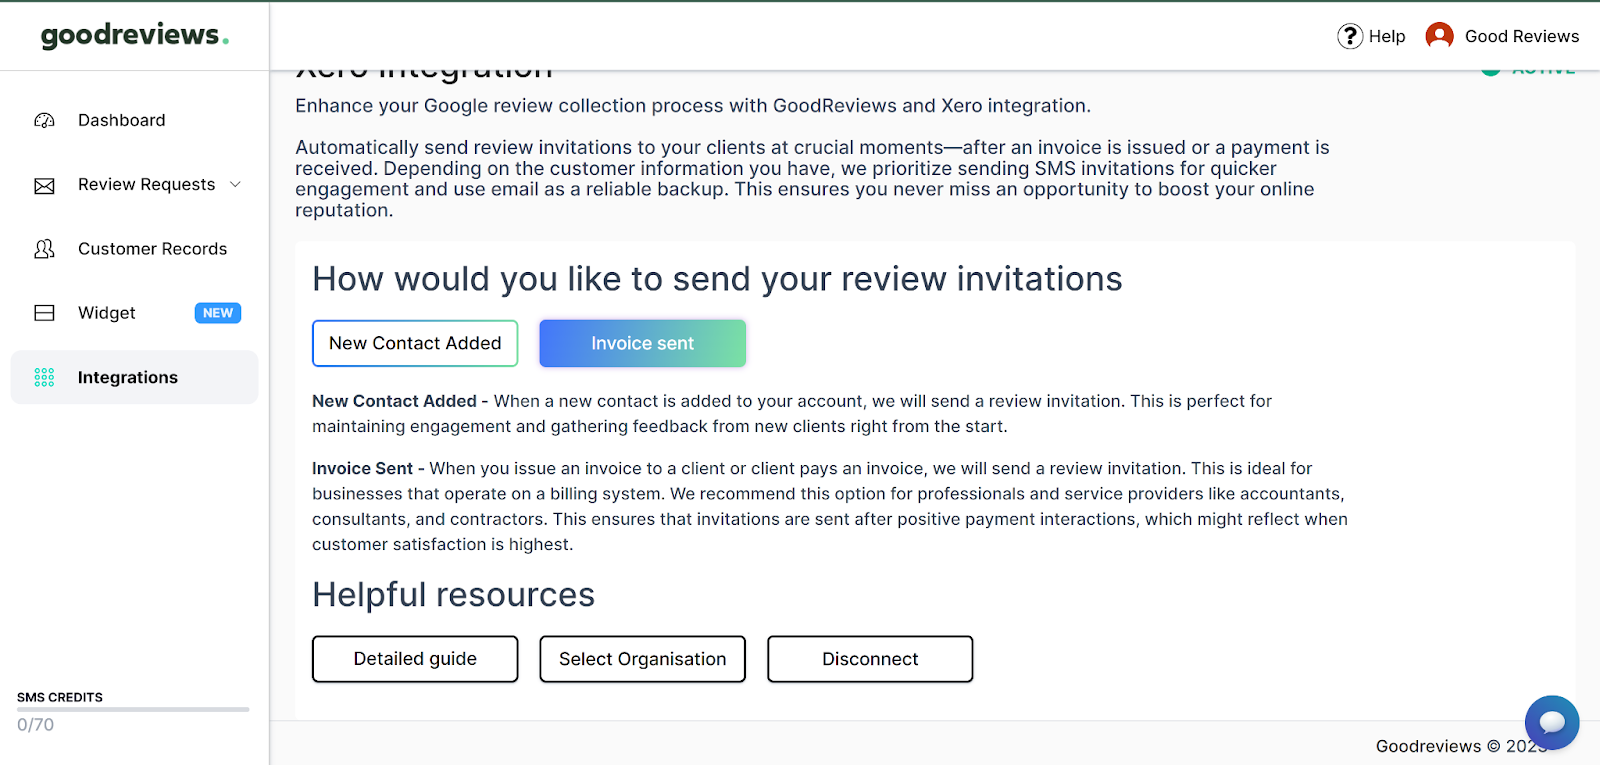Click the bold 'Invoice Sent -' description label
Image resolution: width=1600 pixels, height=765 pixels.
coord(368,468)
